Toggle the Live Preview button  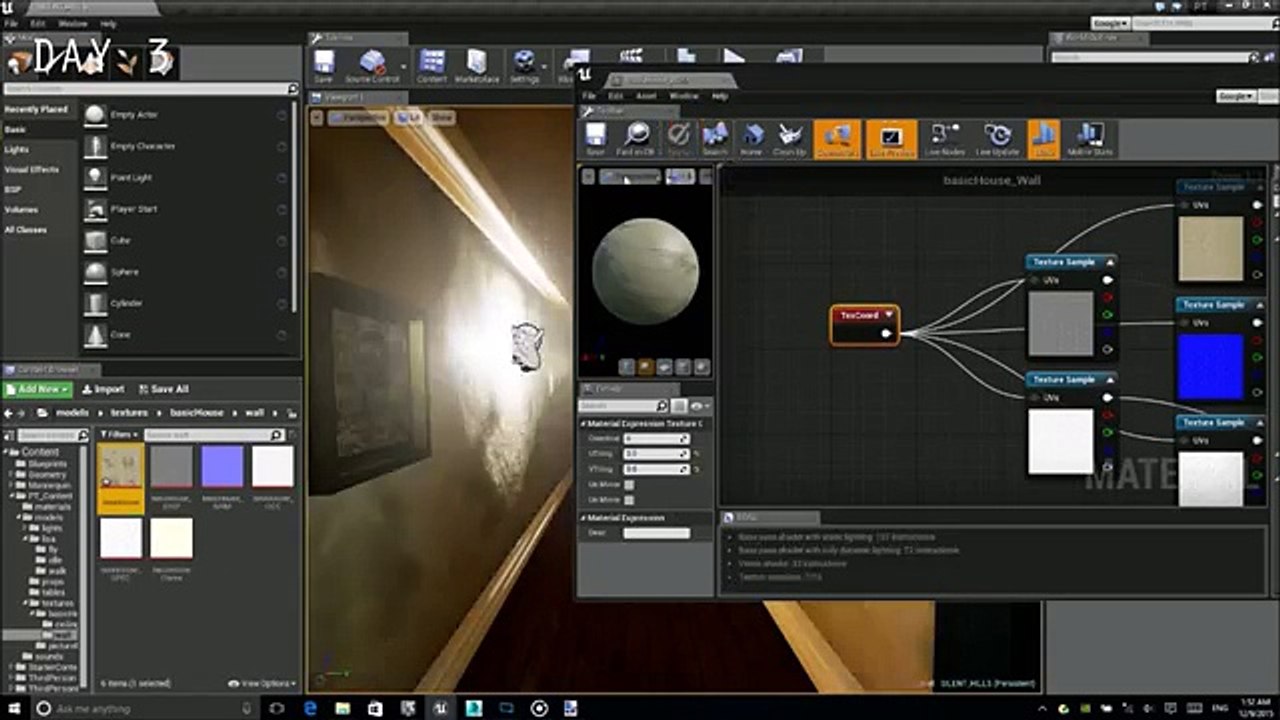891,139
